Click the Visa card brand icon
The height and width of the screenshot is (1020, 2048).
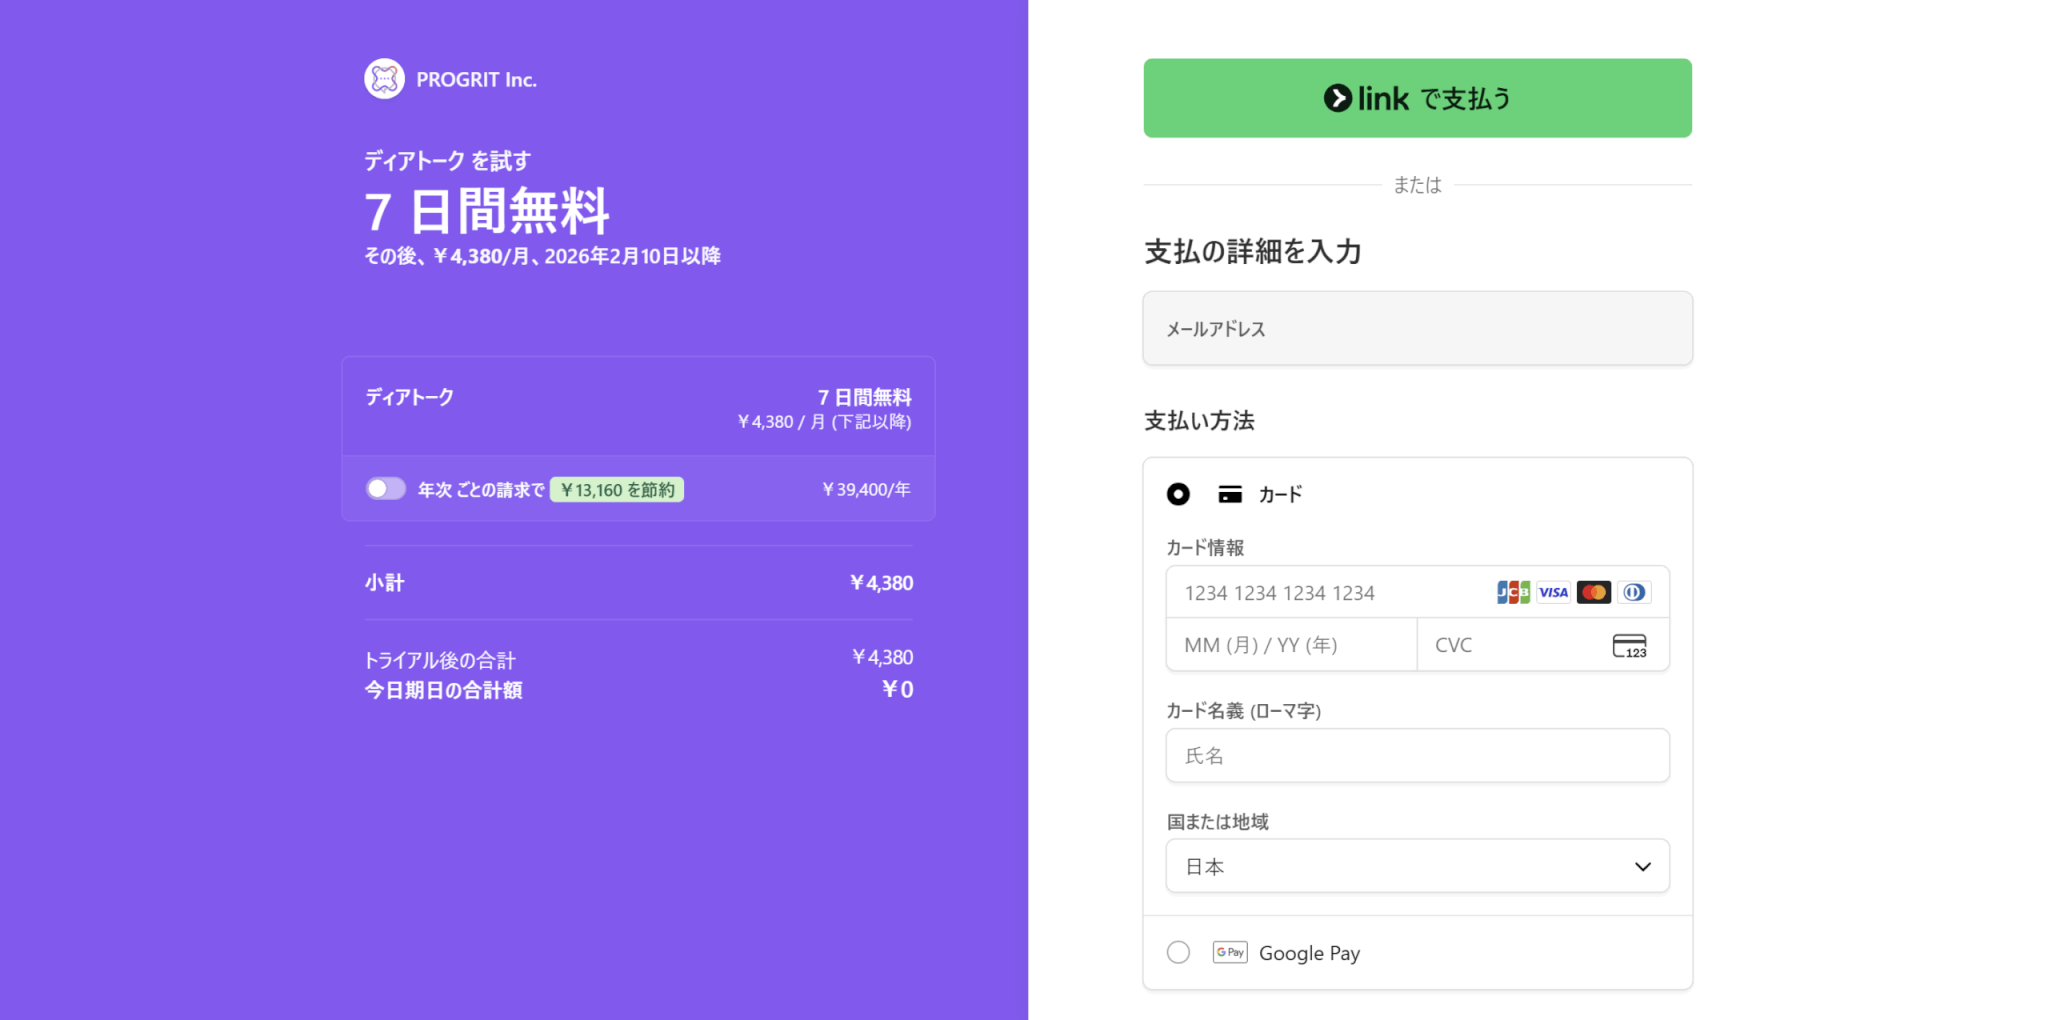click(x=1553, y=593)
